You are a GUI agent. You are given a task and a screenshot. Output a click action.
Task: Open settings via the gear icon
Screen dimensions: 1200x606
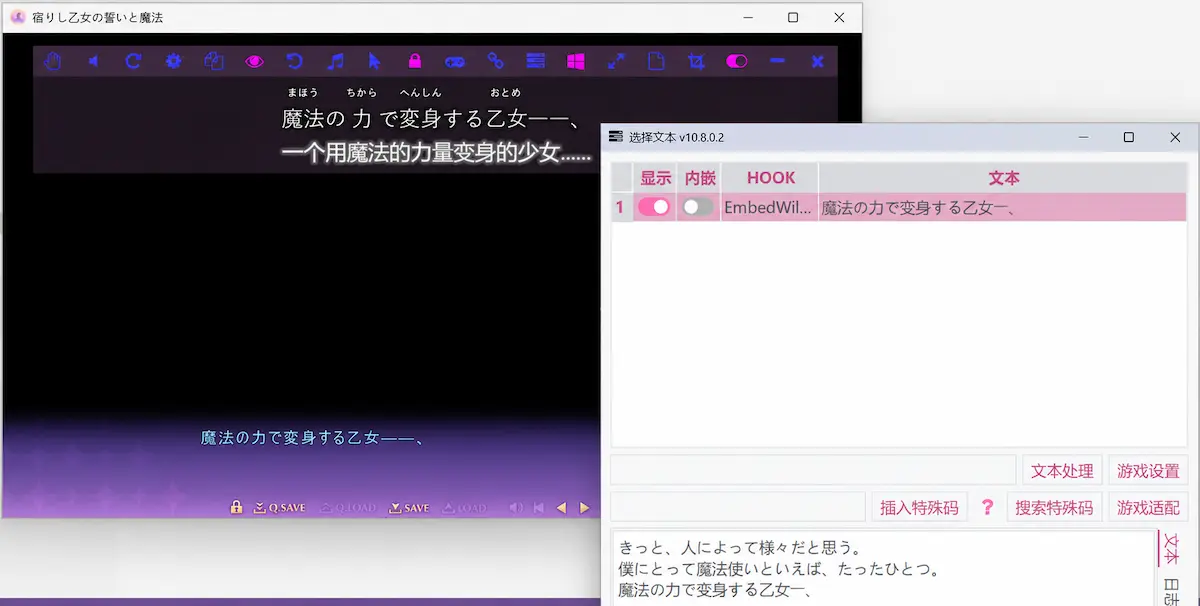point(174,62)
